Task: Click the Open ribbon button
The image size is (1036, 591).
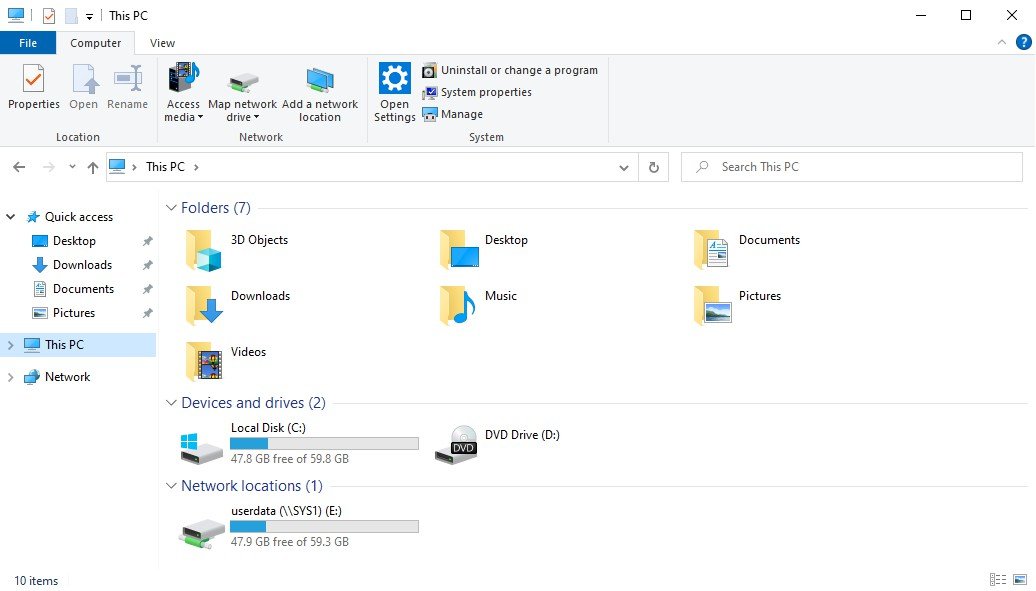Action: click(x=84, y=87)
